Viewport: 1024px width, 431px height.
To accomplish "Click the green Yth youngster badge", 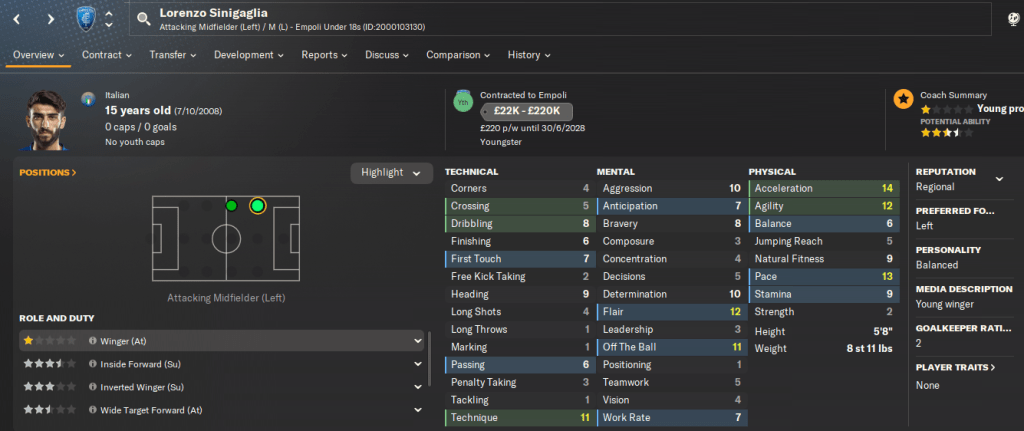I will tap(462, 102).
